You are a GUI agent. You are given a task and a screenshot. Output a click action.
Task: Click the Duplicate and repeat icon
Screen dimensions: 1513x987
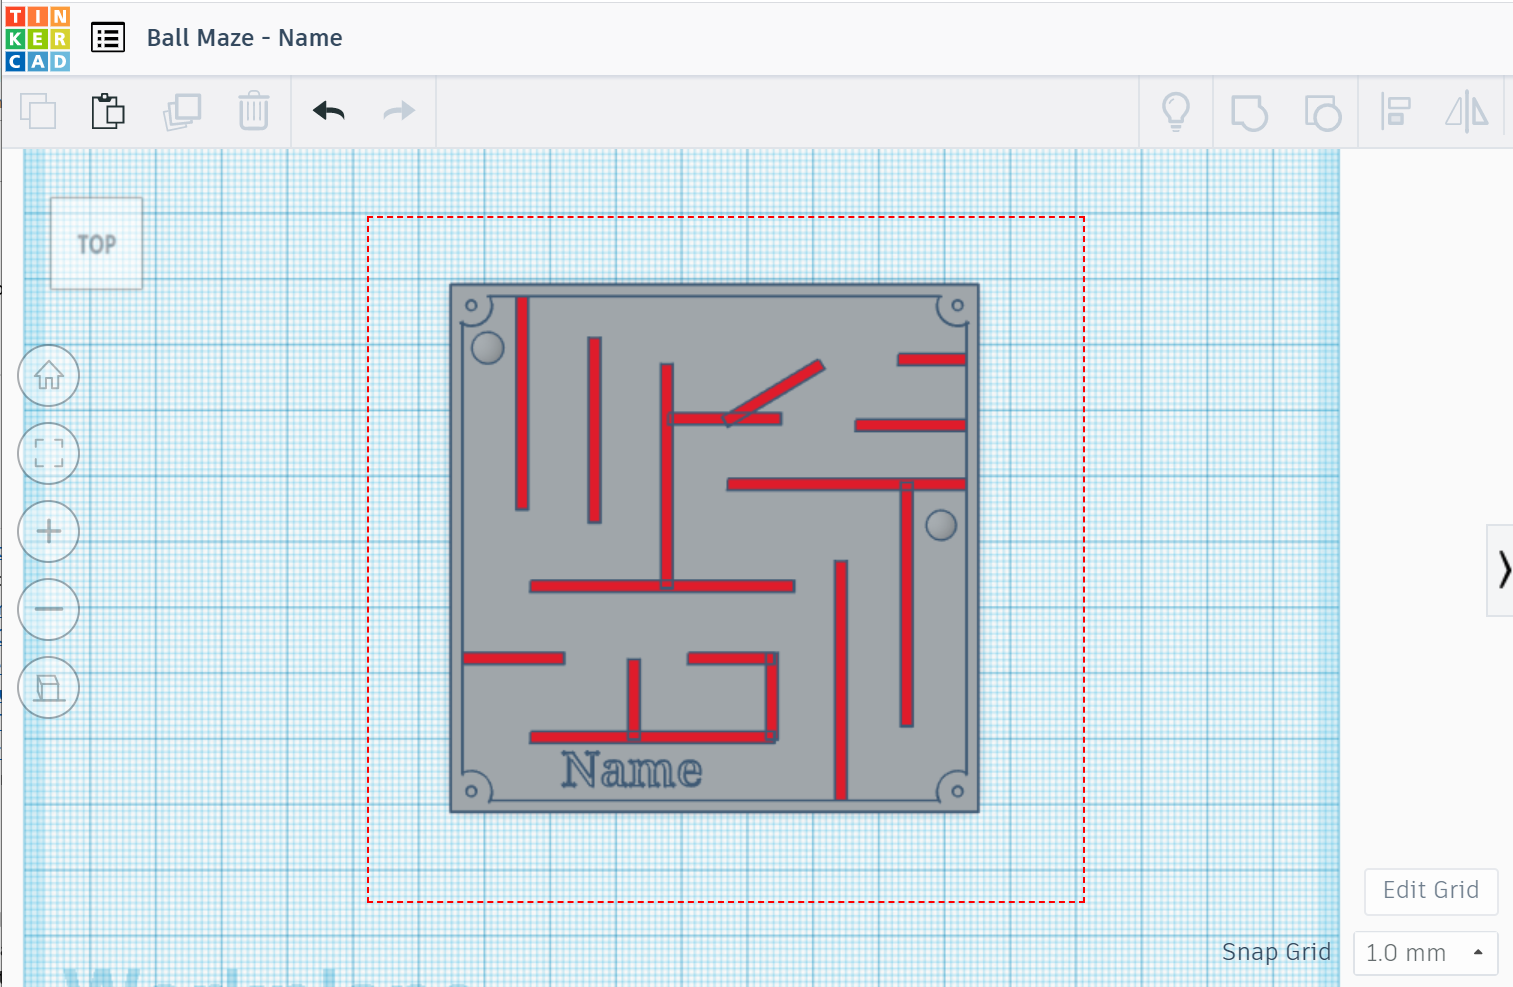click(182, 111)
